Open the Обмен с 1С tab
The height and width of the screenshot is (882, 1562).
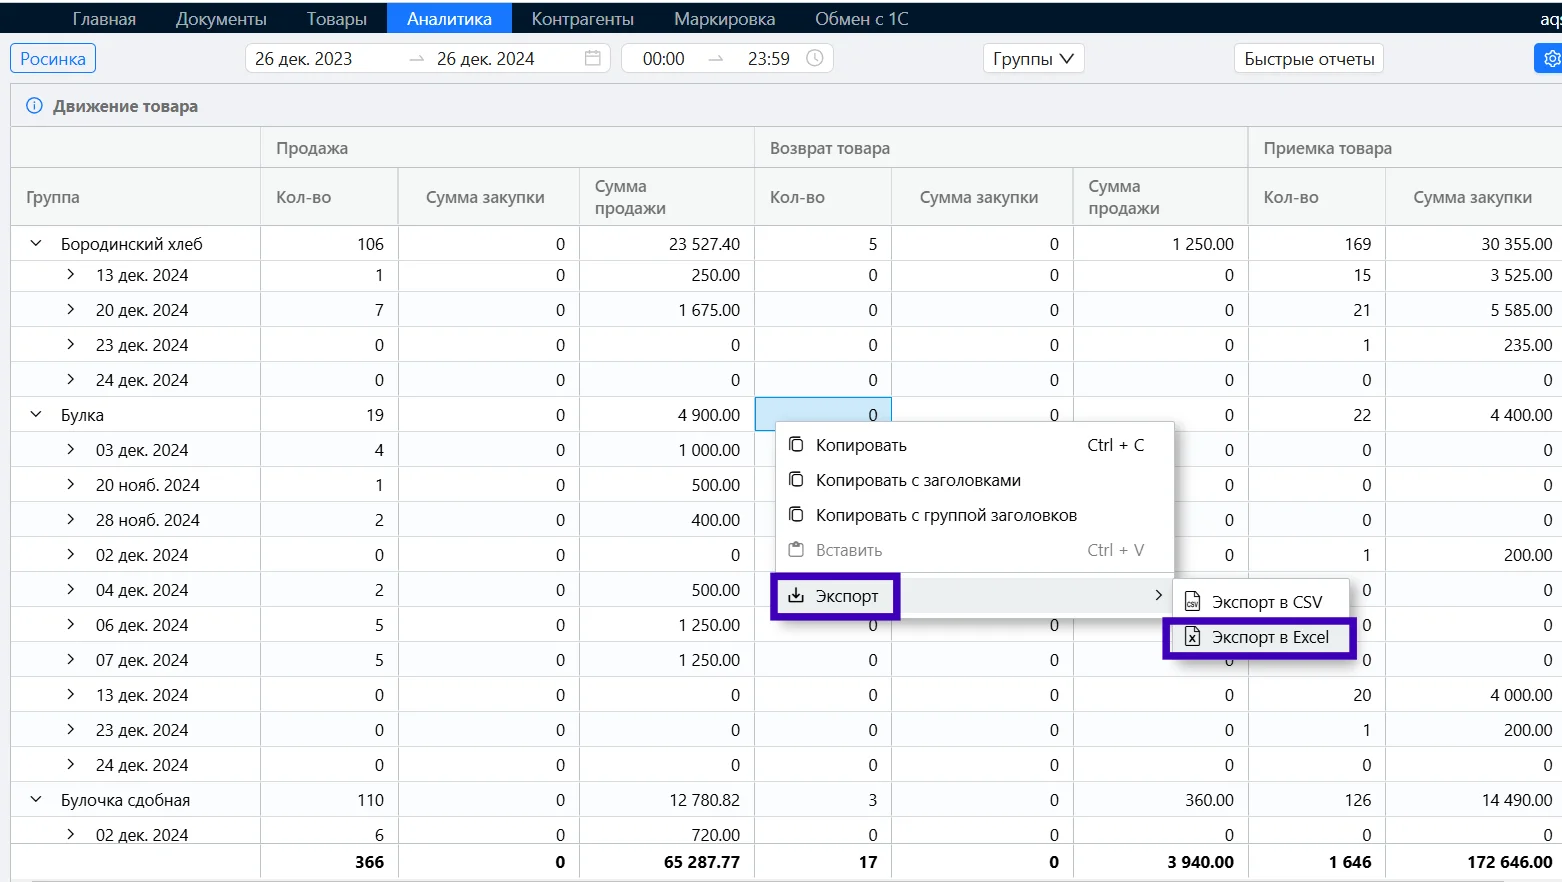[861, 18]
